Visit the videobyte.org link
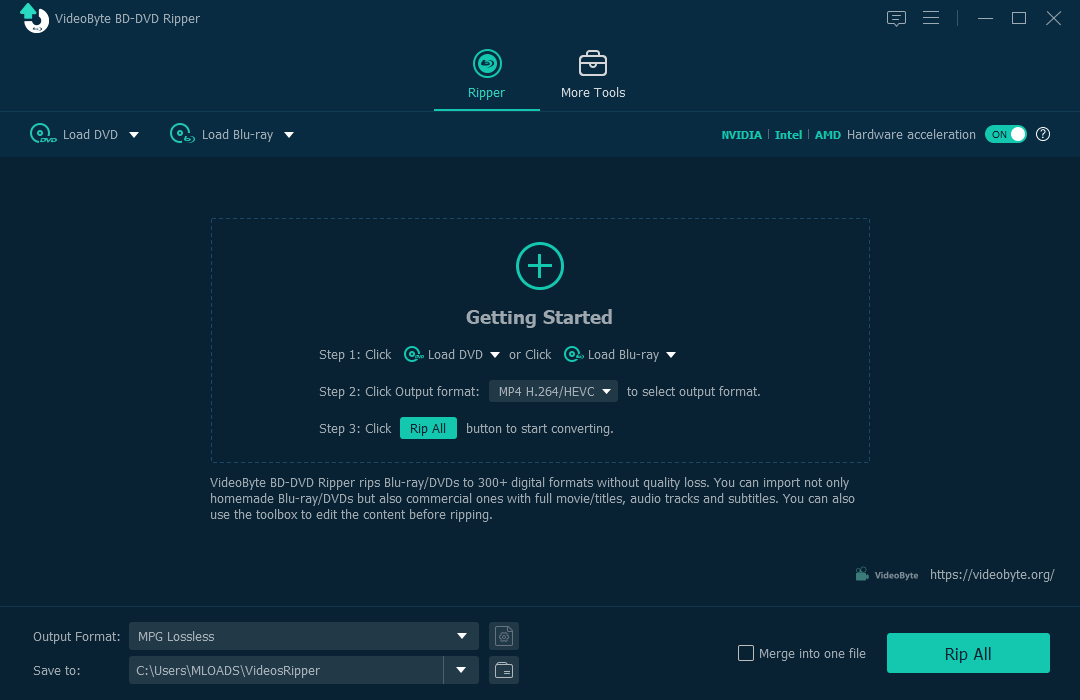 click(992, 575)
